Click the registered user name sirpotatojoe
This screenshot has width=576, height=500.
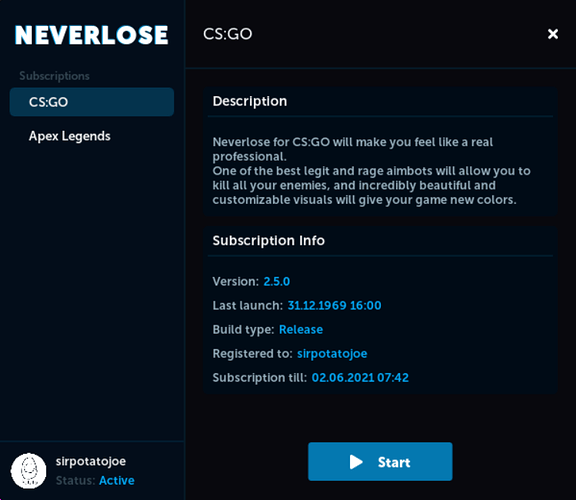[x=332, y=353]
